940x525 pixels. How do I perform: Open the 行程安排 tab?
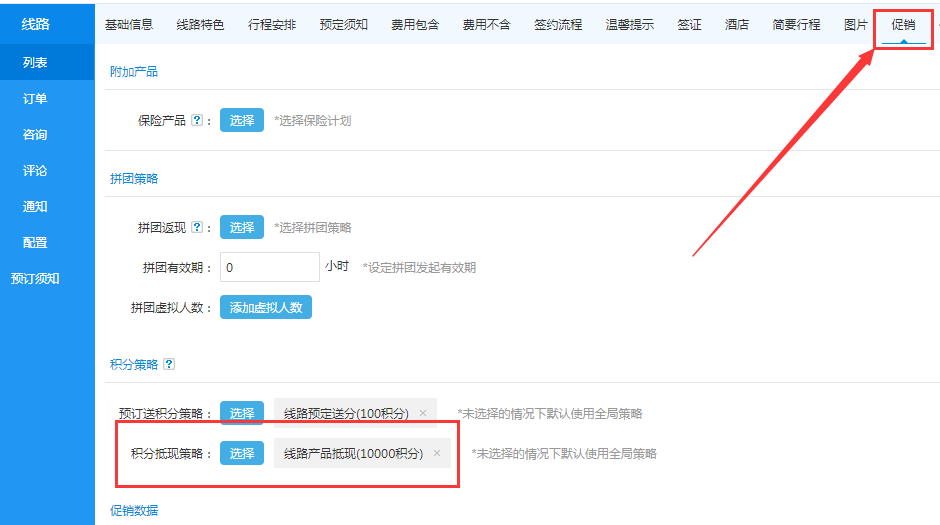tap(271, 25)
